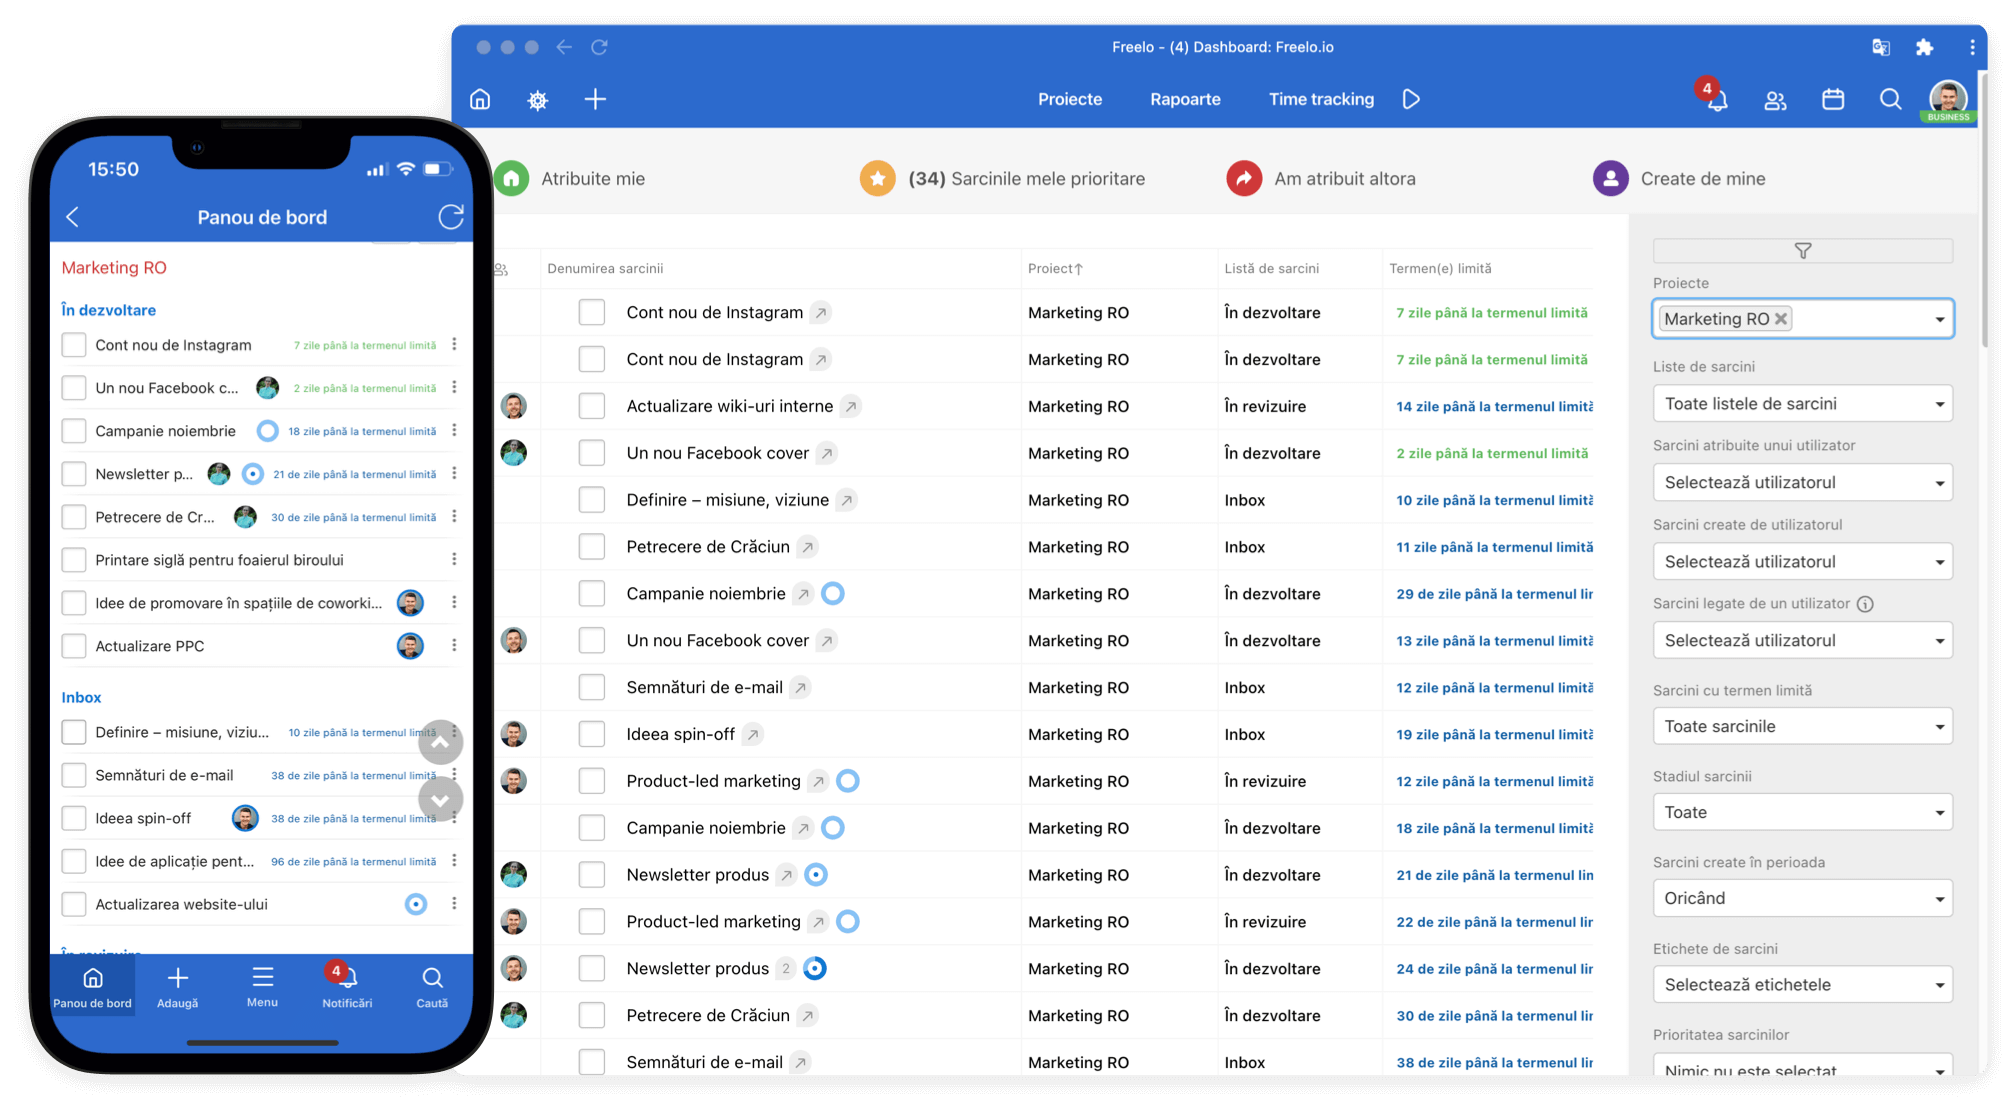Switch to Sarcinile mele prioritare tab

click(1003, 179)
